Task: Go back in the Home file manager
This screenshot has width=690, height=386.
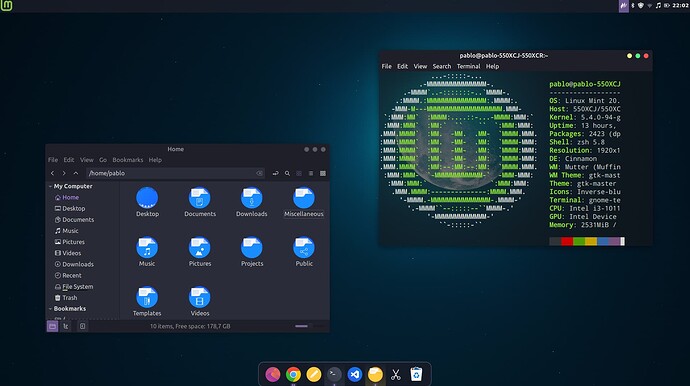Action: 52,173
